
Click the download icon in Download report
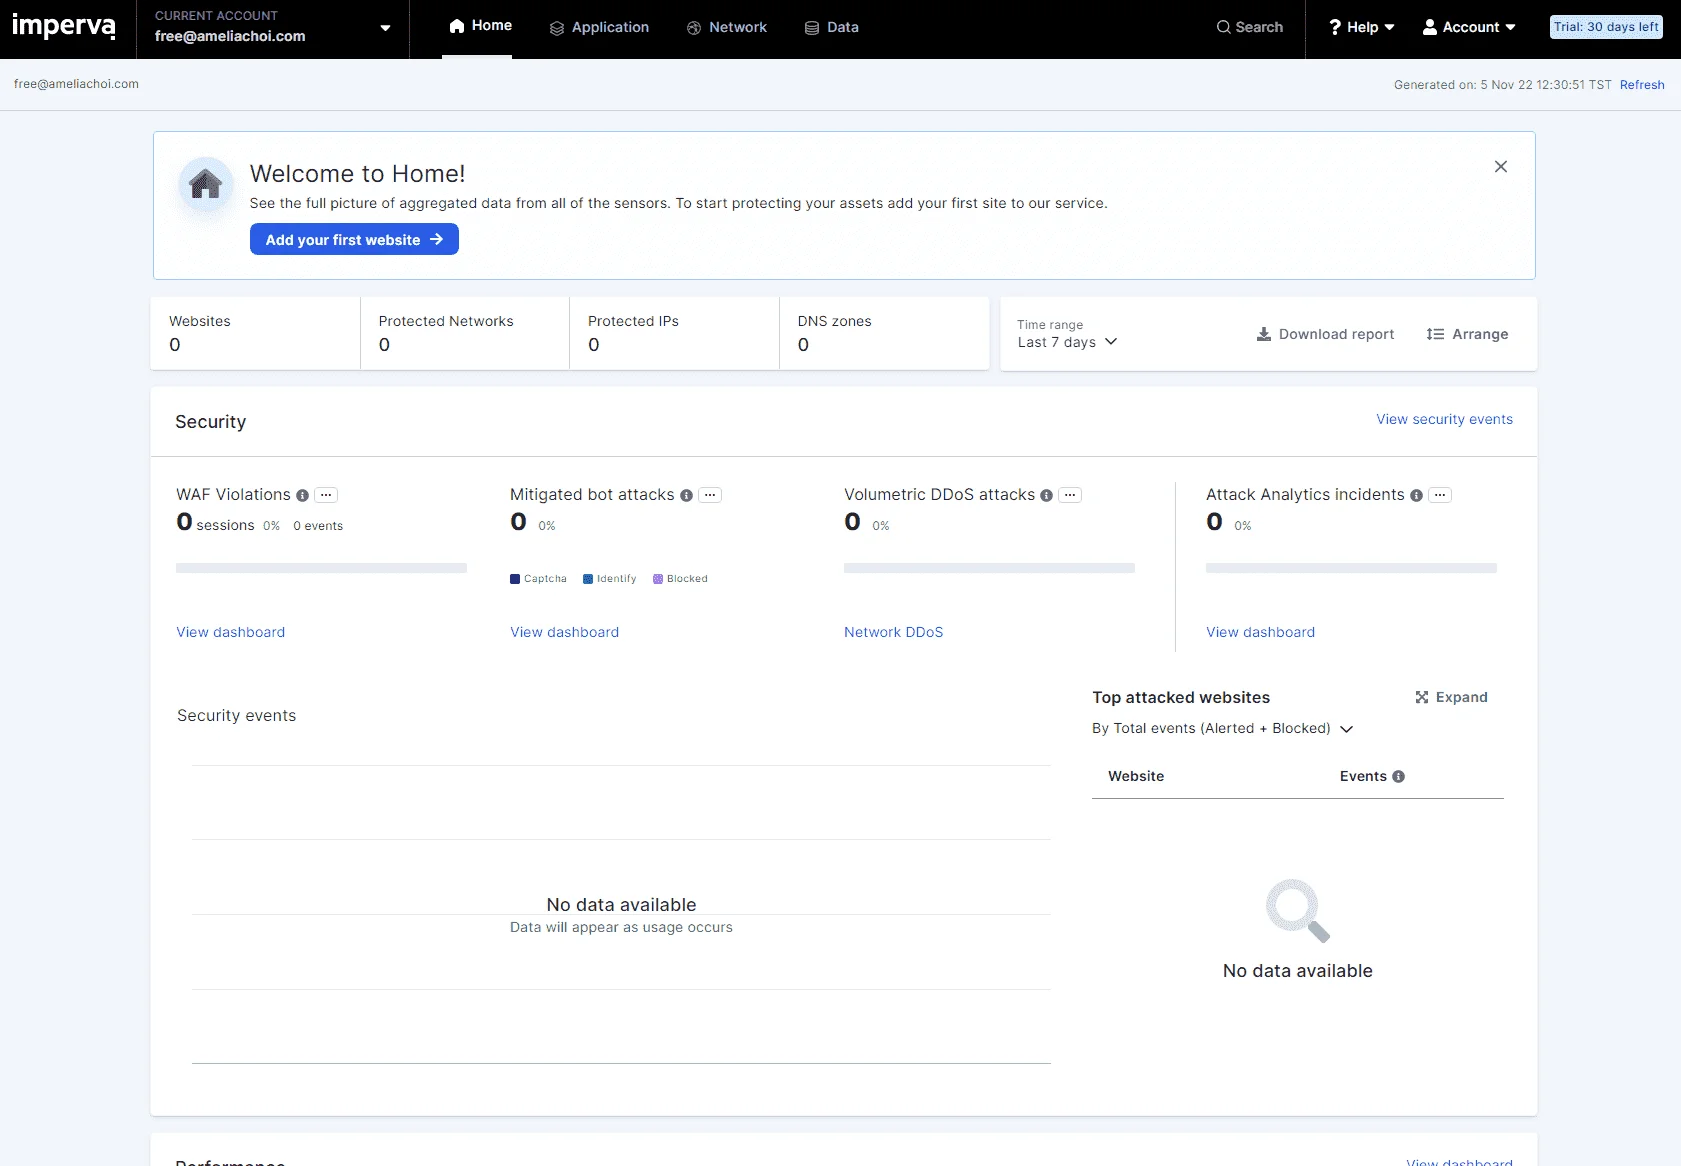pos(1264,334)
